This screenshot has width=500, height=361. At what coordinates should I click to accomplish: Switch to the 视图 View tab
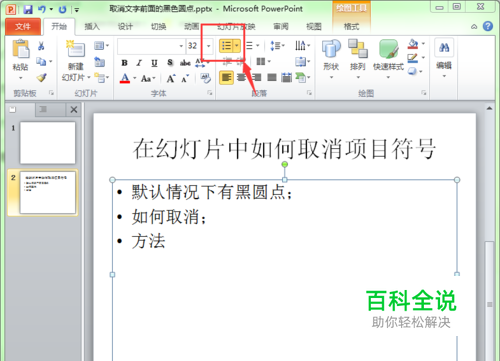pyautogui.click(x=314, y=26)
